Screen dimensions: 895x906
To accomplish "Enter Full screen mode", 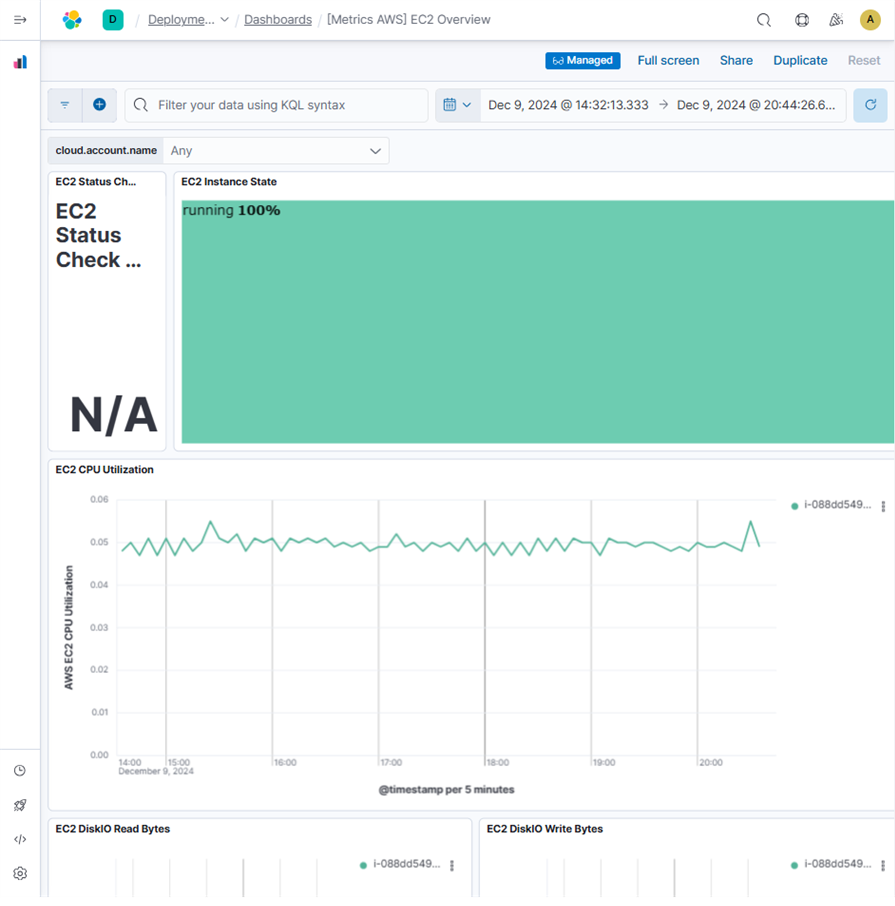I will tap(668, 61).
